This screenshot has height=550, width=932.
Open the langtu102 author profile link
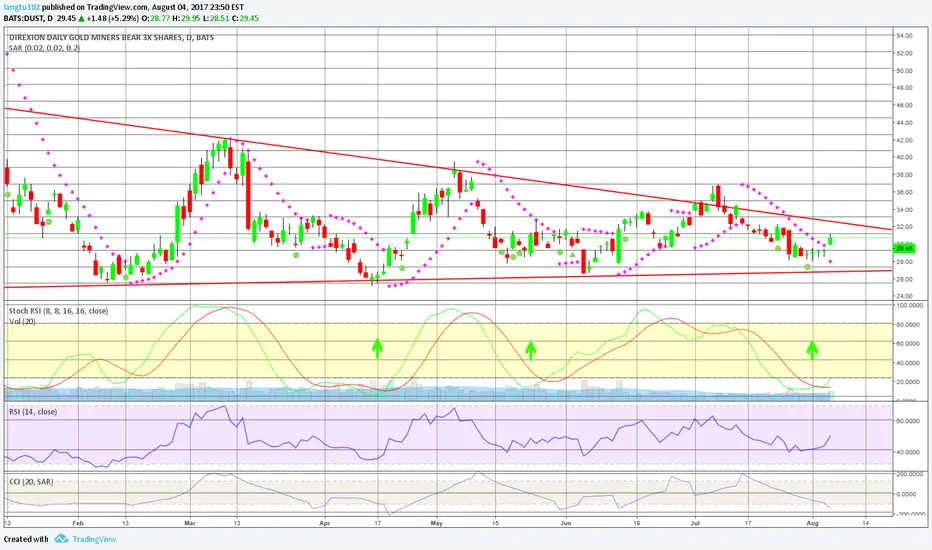(x=21, y=7)
